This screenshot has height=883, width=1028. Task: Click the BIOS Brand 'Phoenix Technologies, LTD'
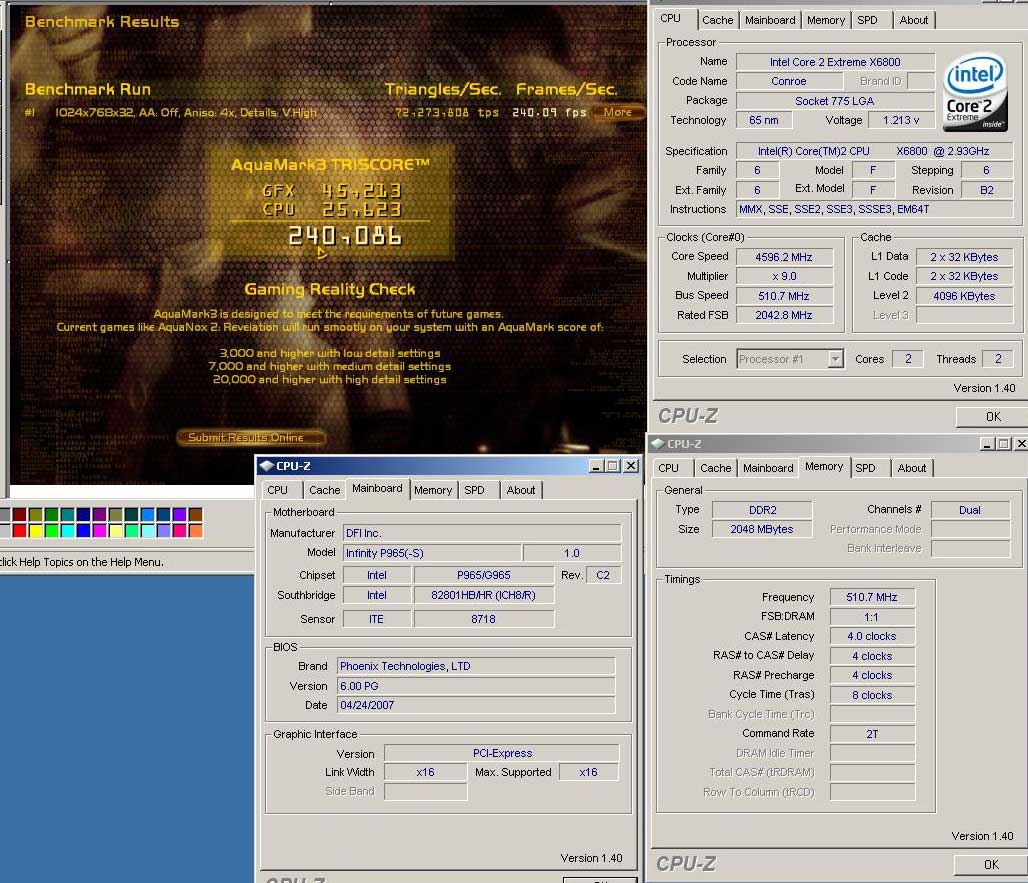click(x=475, y=666)
